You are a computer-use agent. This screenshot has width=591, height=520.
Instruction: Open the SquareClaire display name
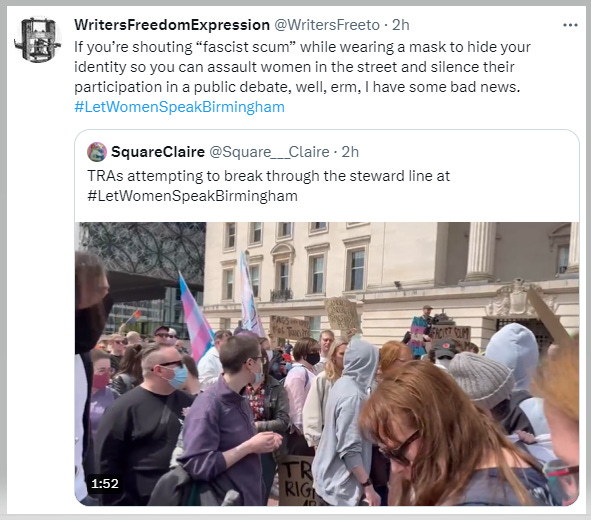(158, 152)
